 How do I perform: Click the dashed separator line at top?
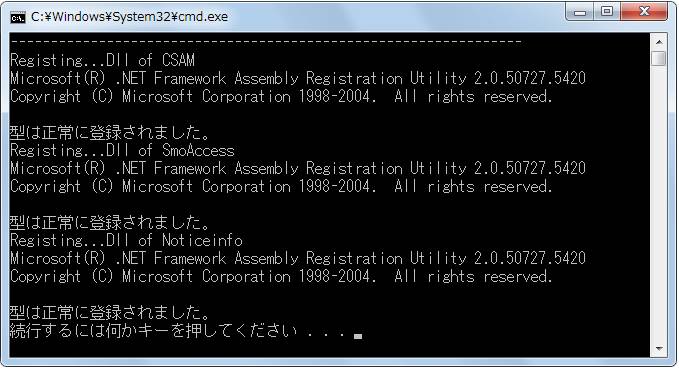coord(266,42)
